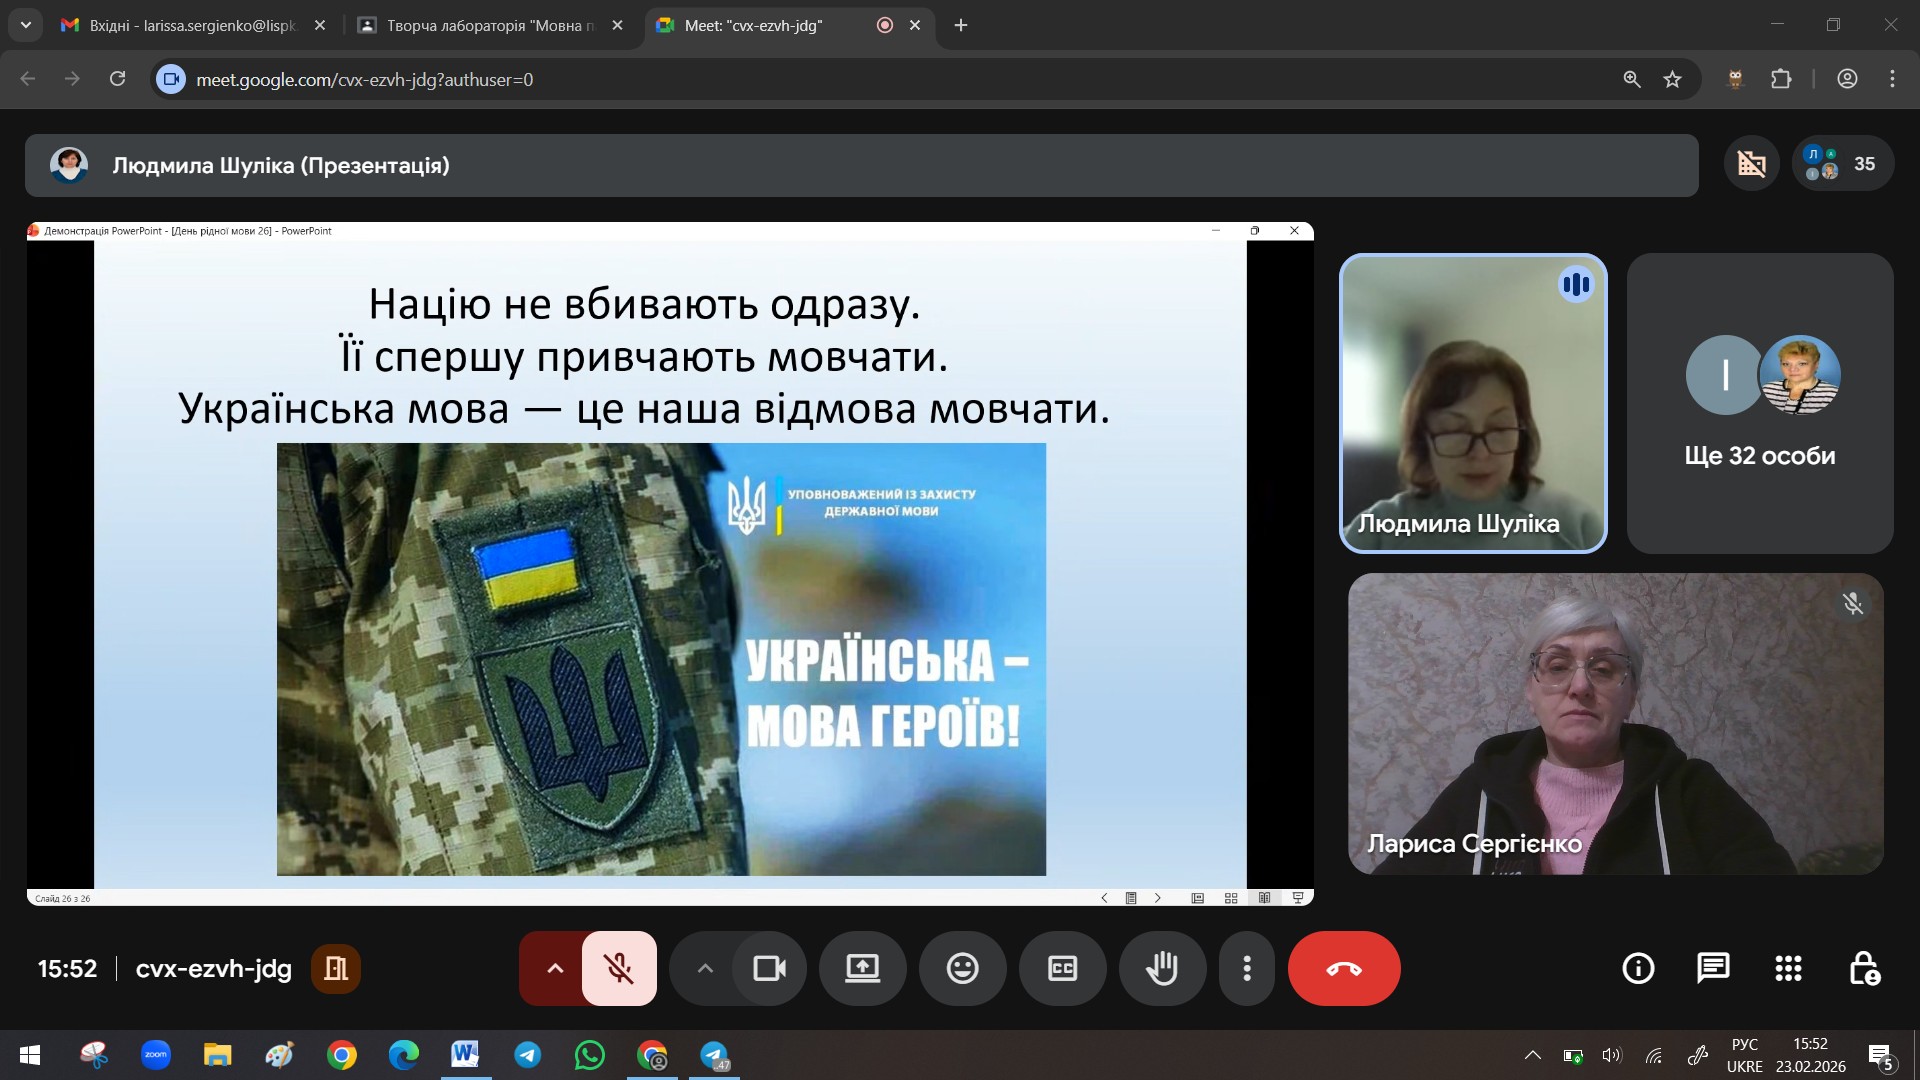Click the red leave call button

pos(1343,968)
